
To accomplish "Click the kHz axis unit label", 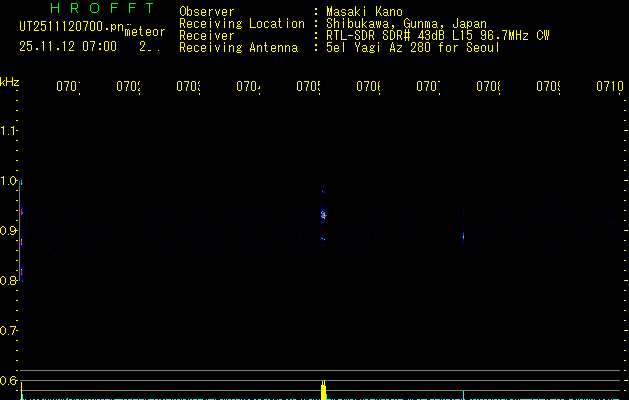I will pyautogui.click(x=10, y=83).
